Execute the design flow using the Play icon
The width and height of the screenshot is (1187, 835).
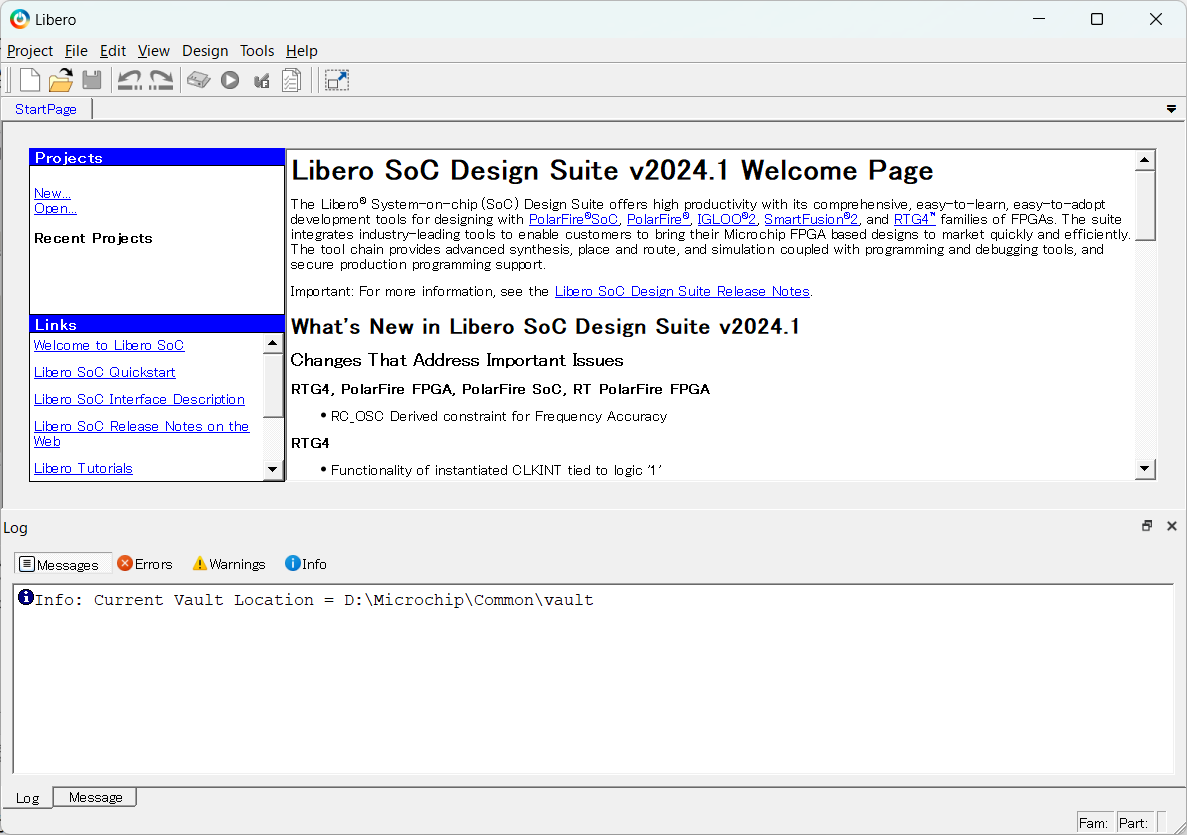[229, 79]
